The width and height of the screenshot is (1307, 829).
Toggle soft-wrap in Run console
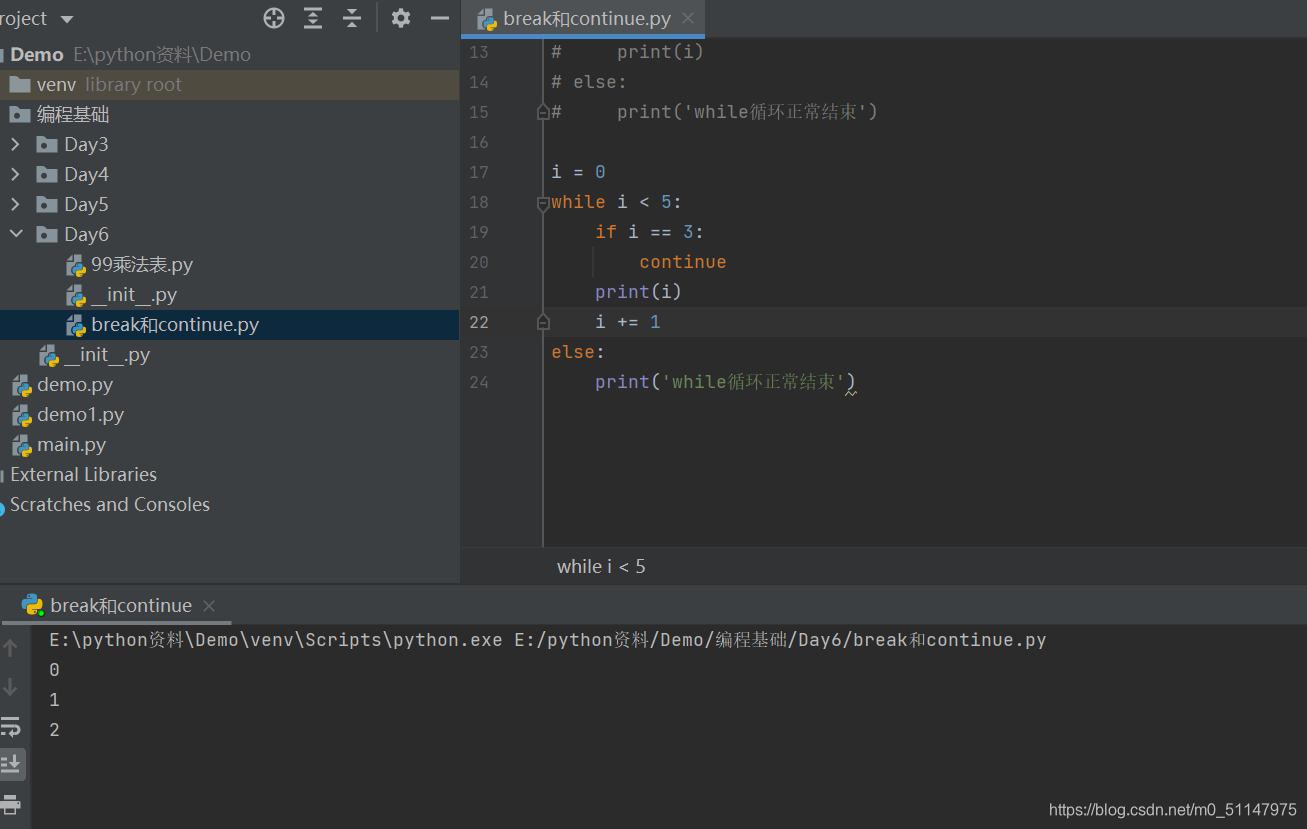[11, 726]
